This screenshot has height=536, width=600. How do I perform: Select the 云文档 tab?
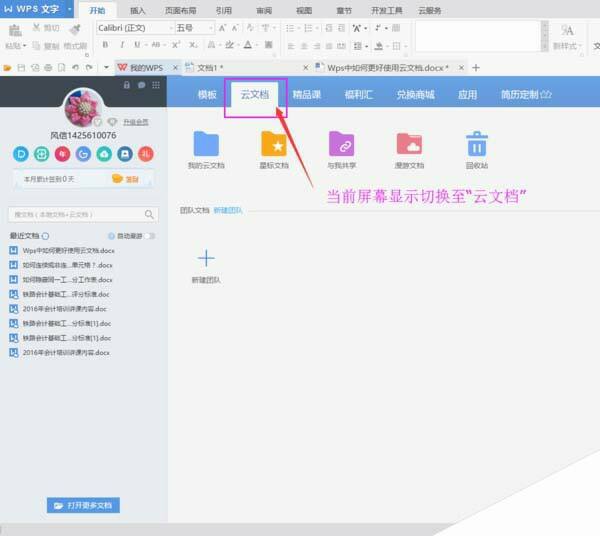pyautogui.click(x=254, y=94)
